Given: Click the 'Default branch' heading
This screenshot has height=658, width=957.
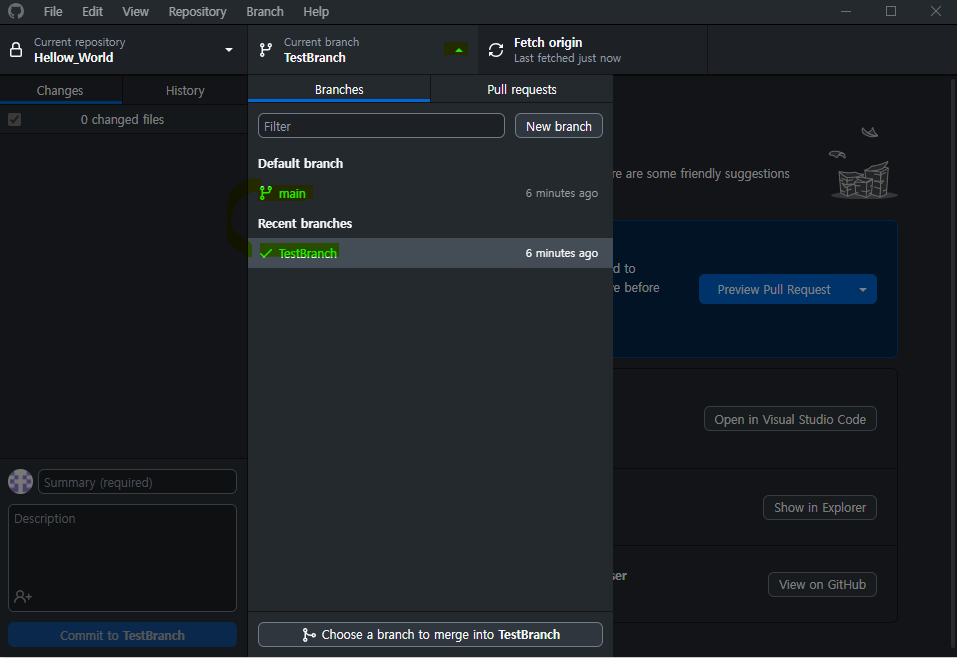Looking at the screenshot, I should [x=300, y=164].
